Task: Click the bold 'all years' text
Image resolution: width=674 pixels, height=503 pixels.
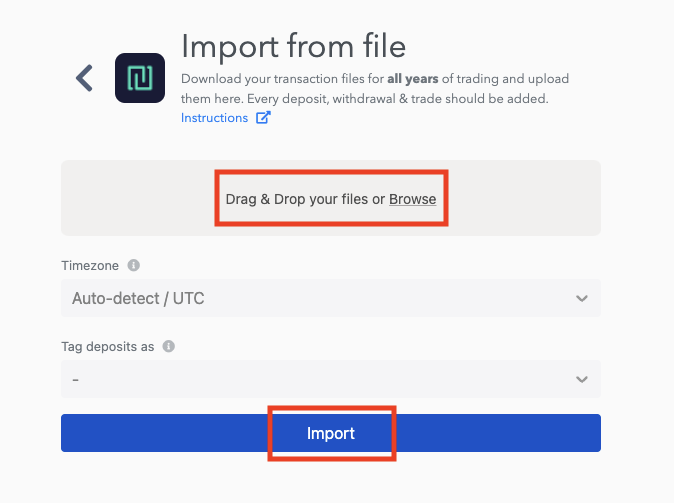Action: point(413,79)
